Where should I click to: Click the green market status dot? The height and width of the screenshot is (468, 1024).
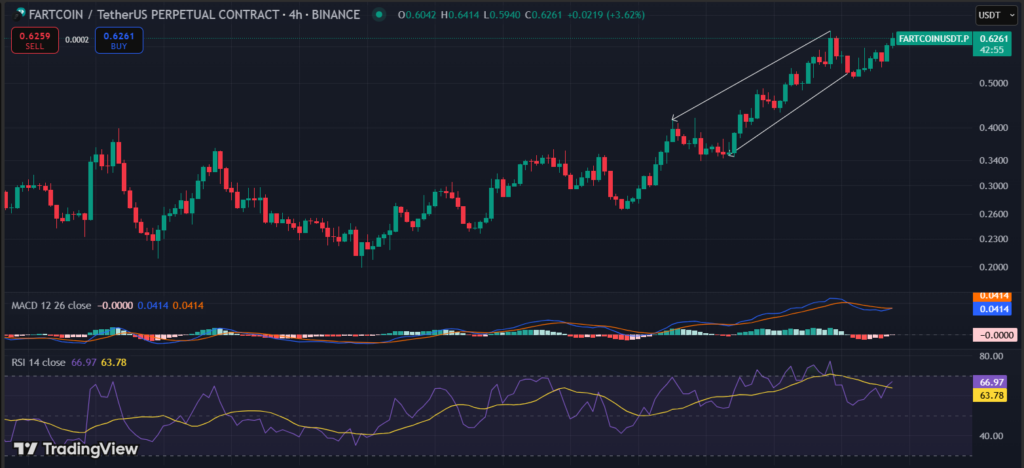[x=377, y=14]
